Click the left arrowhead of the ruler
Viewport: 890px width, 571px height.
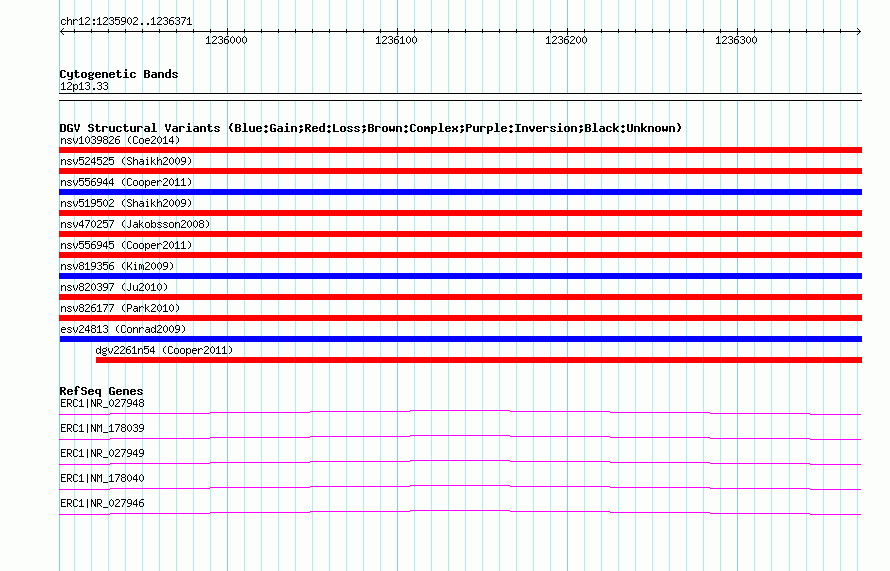(62, 32)
